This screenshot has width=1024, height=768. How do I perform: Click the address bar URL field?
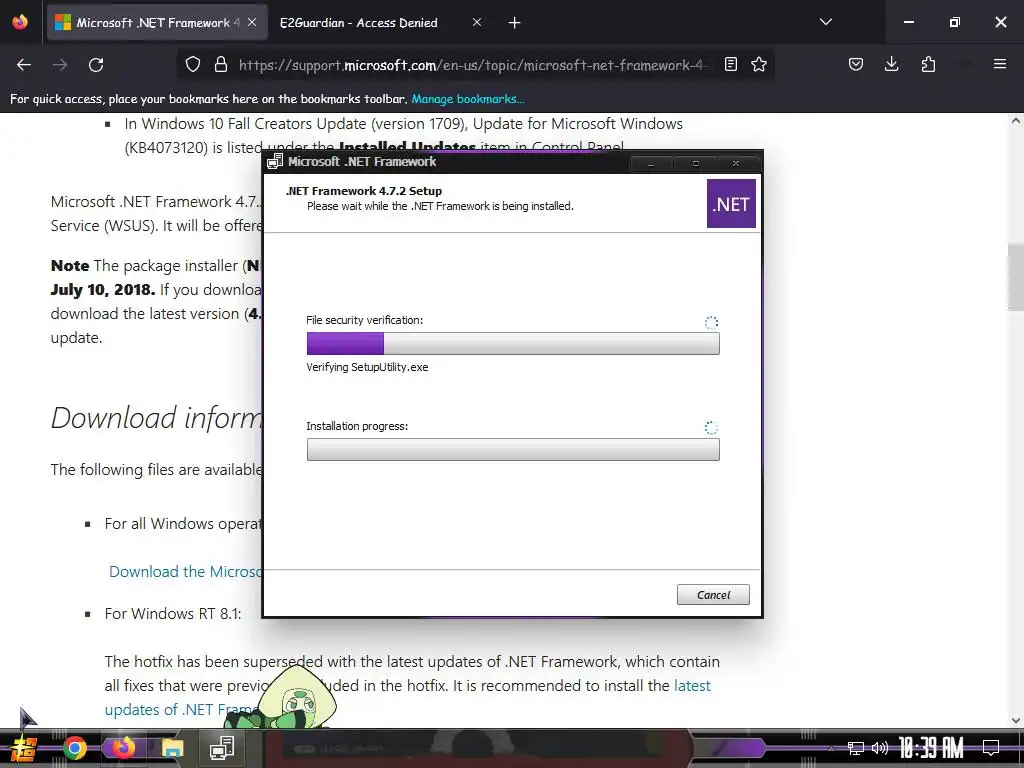tap(473, 65)
